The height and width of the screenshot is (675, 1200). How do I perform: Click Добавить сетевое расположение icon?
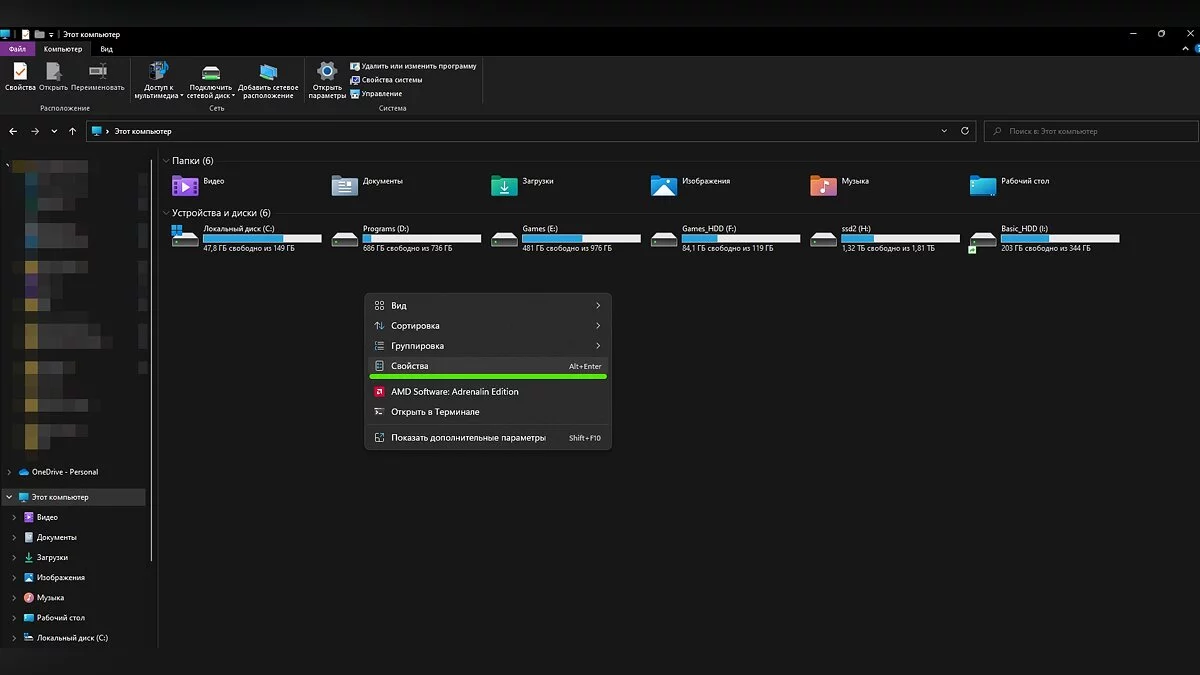268,72
